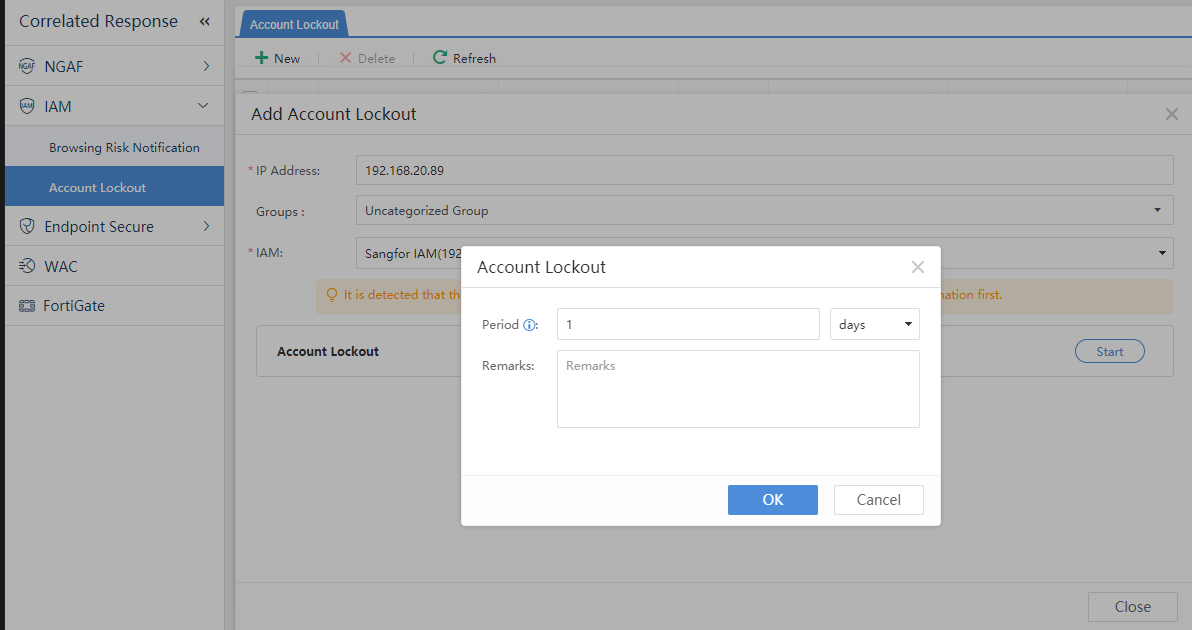
Task: Open the Groups dropdown
Action: point(764,211)
